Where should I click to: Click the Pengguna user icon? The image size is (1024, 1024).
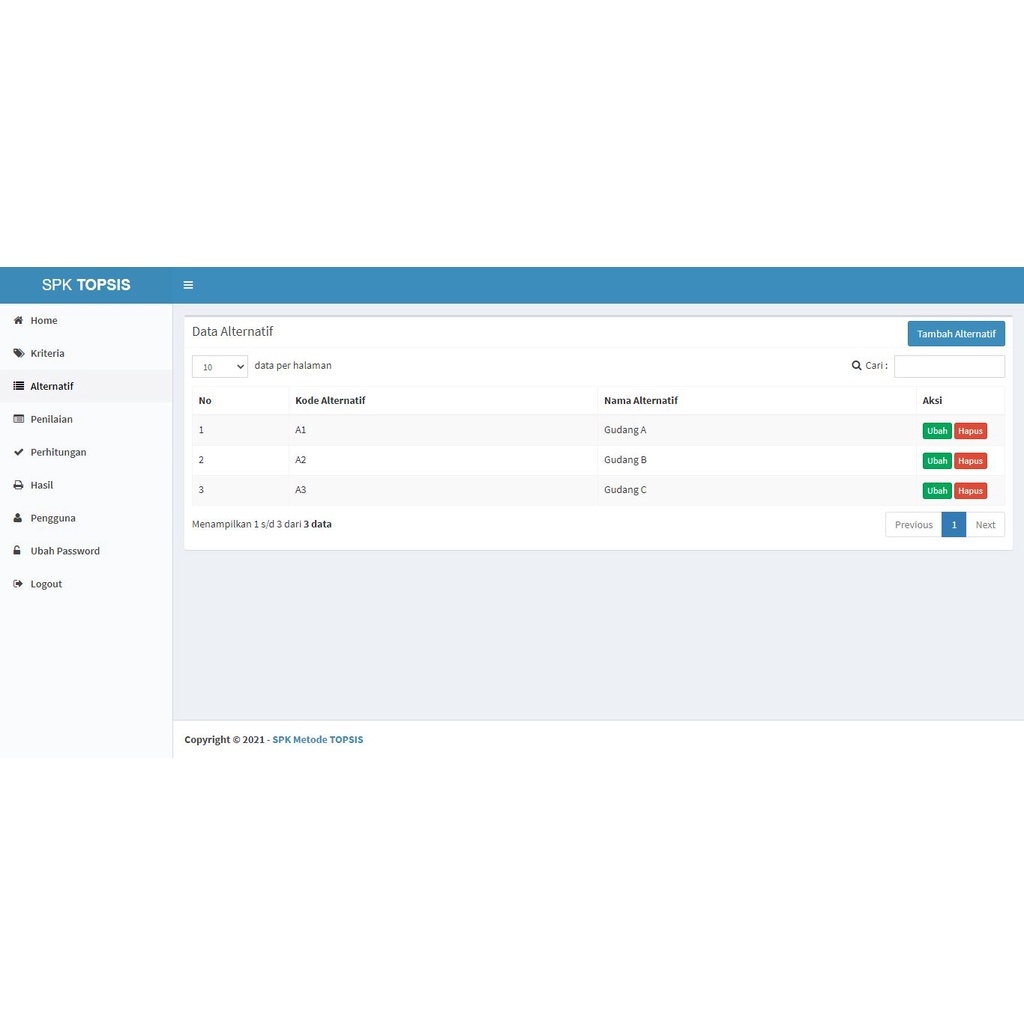(x=18, y=519)
